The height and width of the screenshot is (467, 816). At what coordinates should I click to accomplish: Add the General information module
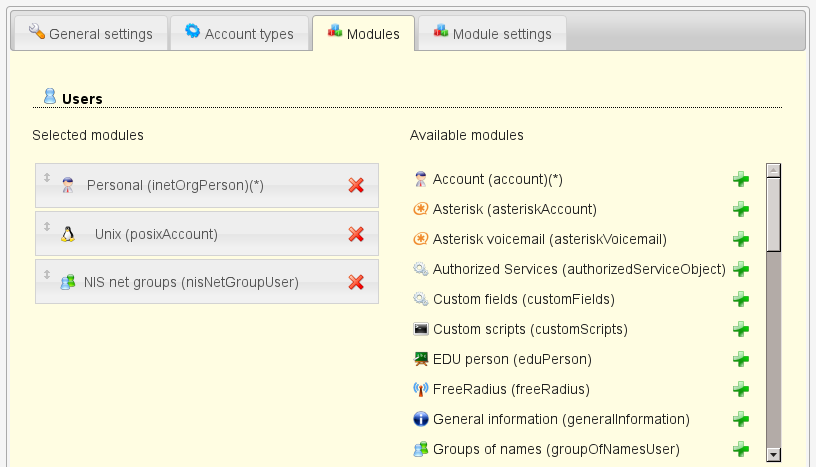[x=741, y=419]
